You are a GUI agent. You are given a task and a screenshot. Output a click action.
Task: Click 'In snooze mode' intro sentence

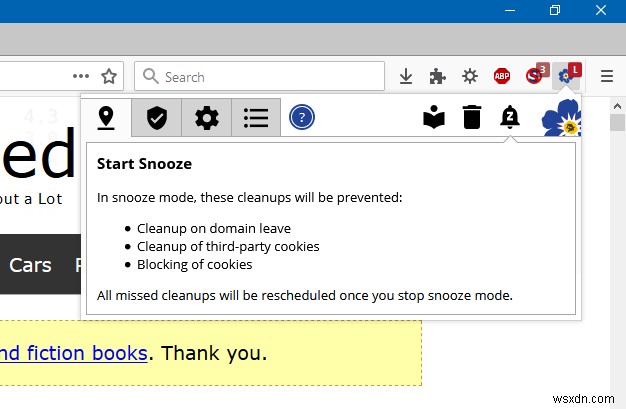coord(250,197)
